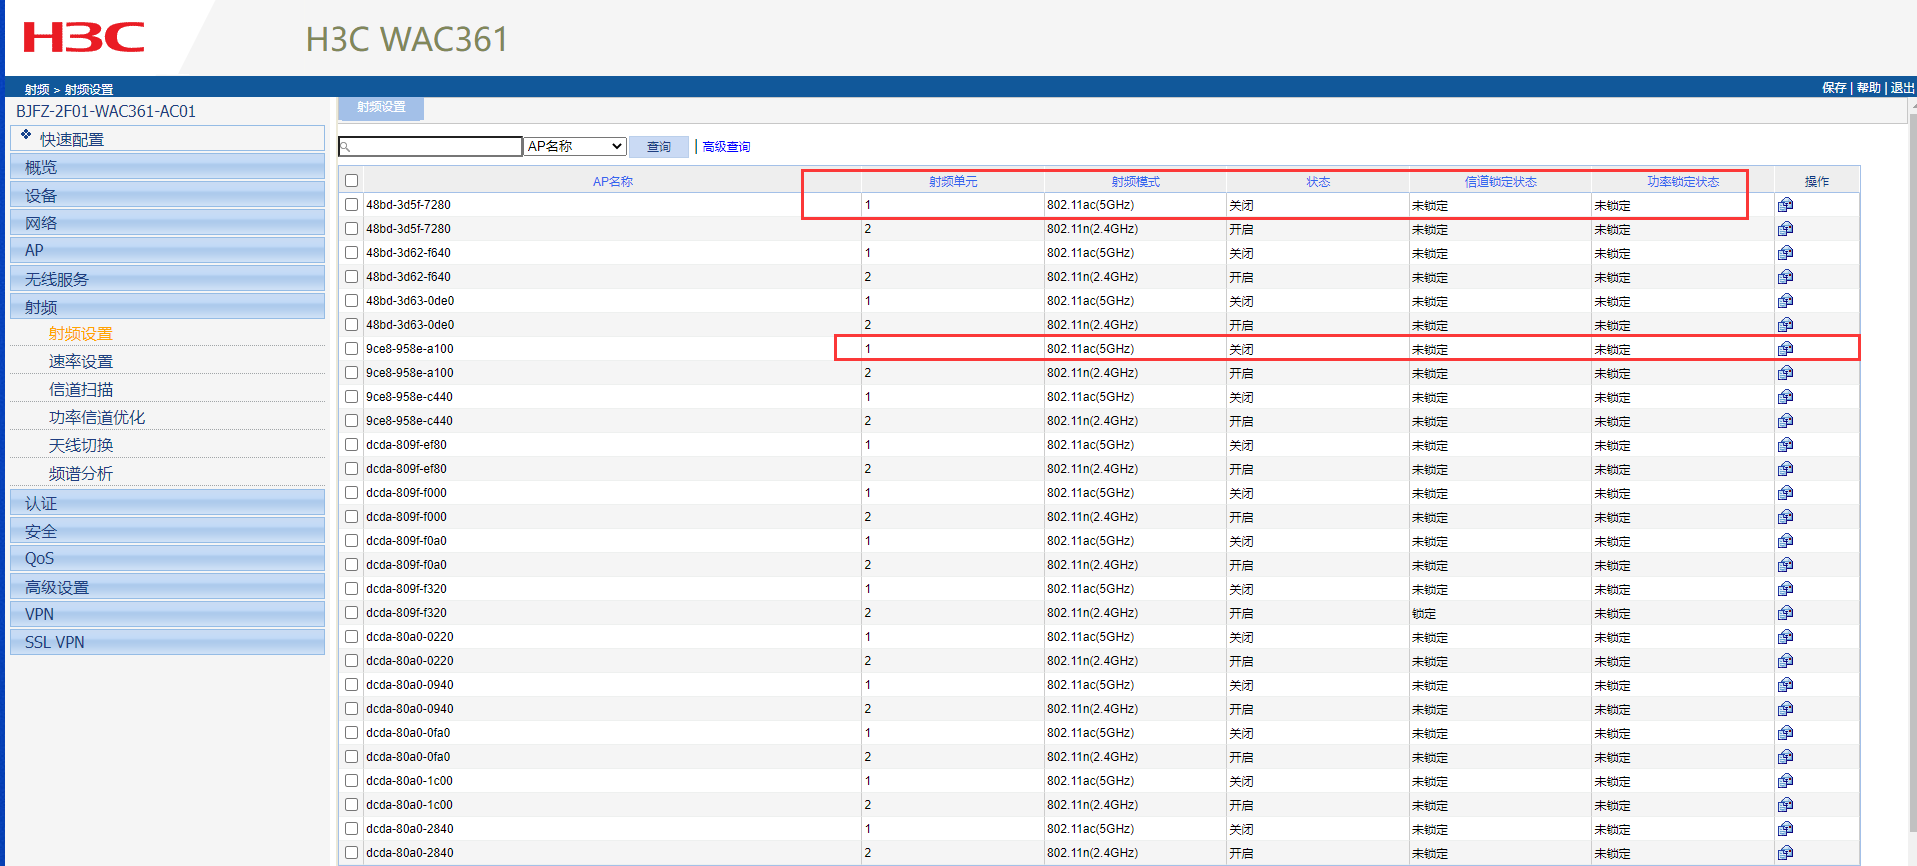Open the AP名称 search field dropdown
This screenshot has height=866, width=1917.
pyautogui.click(x=575, y=147)
